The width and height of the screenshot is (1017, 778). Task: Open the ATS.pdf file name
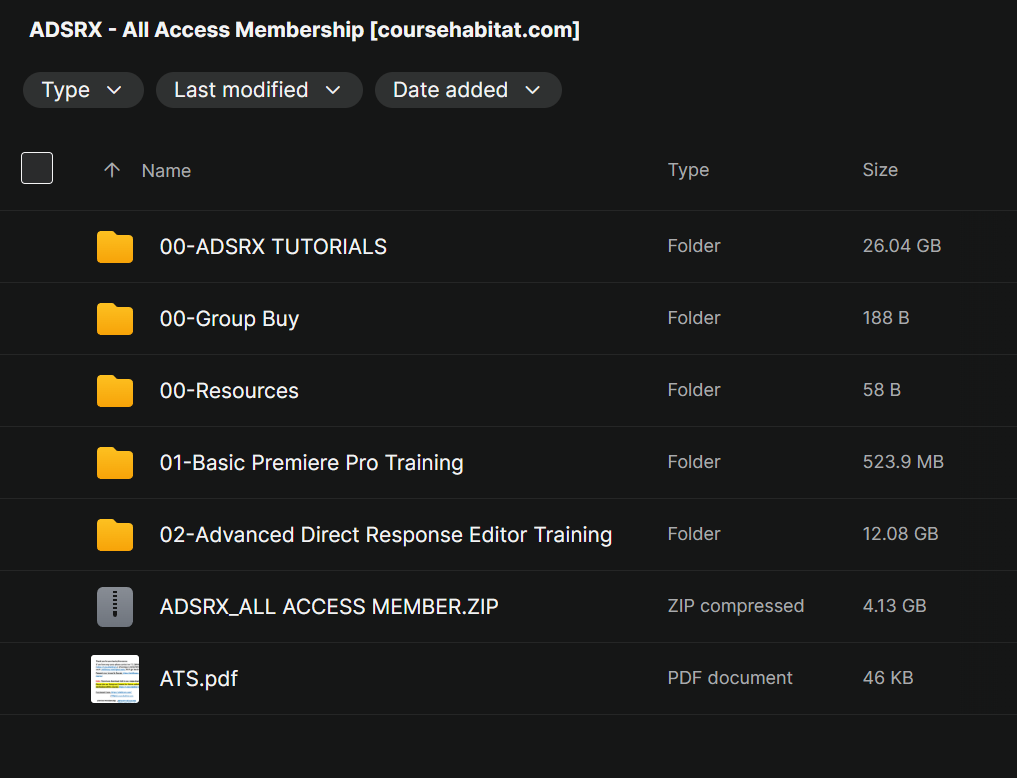tap(199, 679)
